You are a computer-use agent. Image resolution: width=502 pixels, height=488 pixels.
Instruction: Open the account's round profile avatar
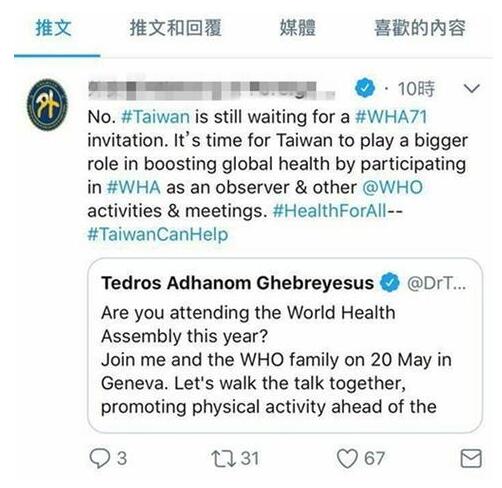[x=47, y=105]
